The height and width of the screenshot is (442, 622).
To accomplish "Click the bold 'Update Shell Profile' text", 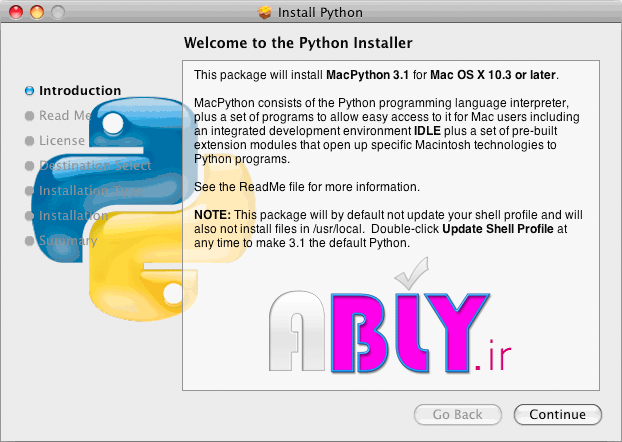I will [x=498, y=229].
